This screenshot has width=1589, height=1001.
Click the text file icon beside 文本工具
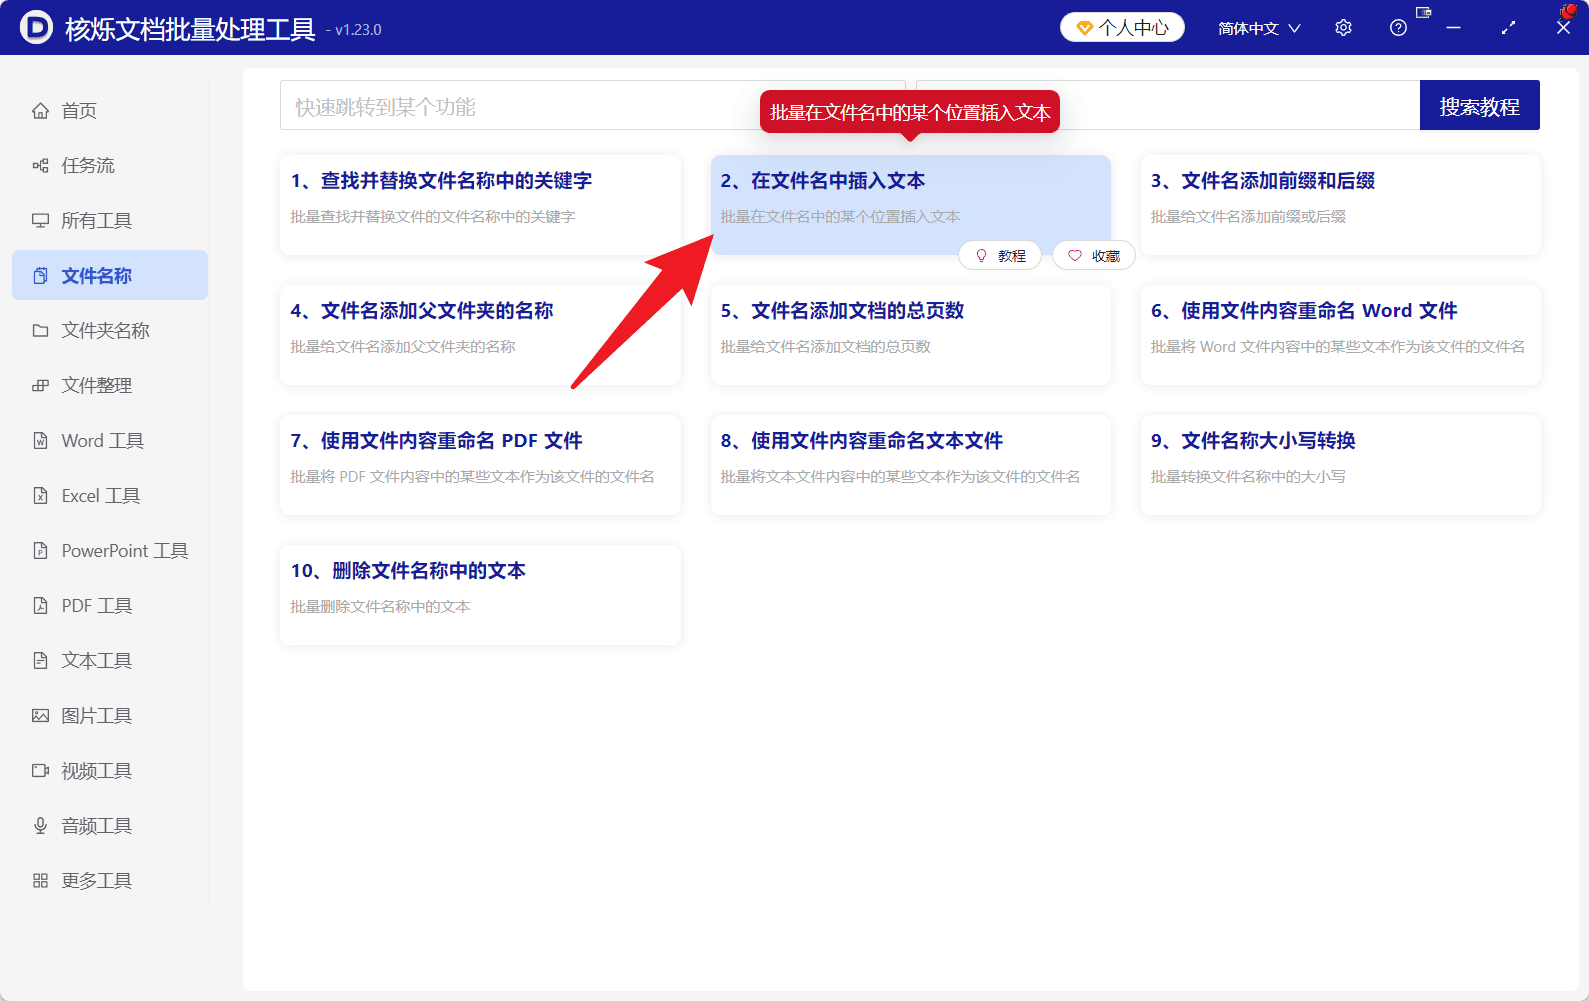40,661
